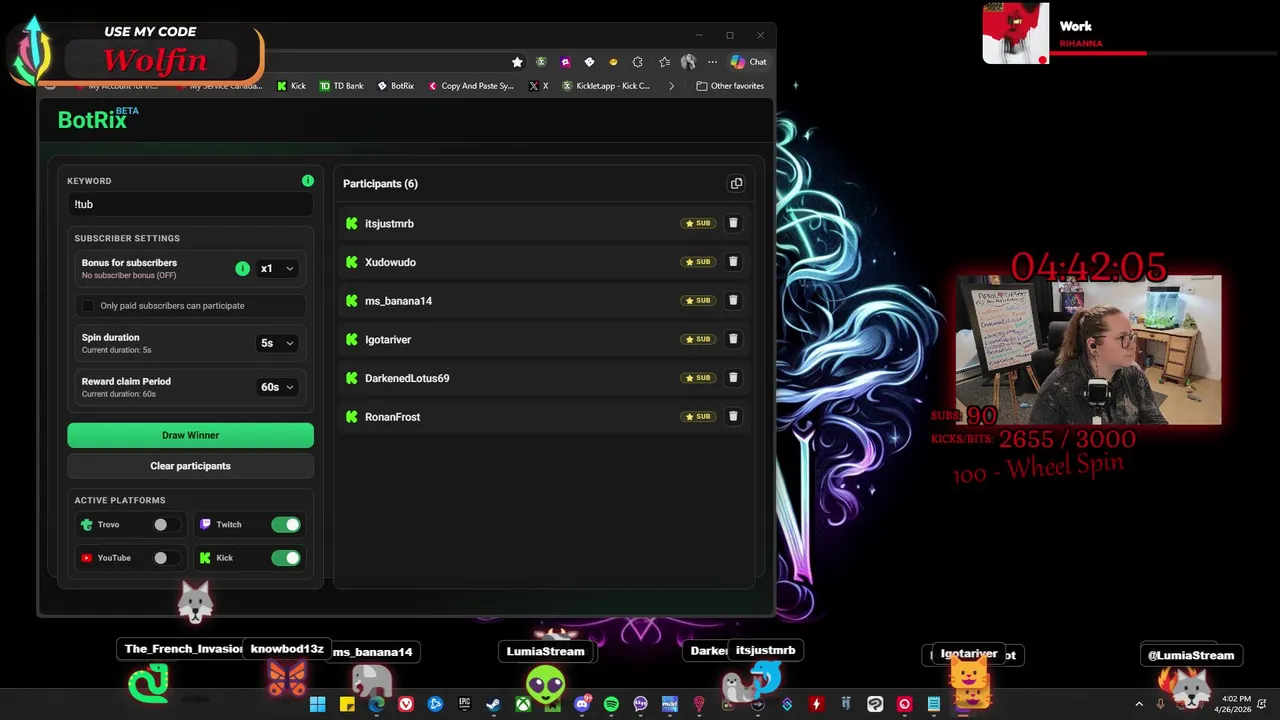Open the Kick bookmark
The image size is (1280, 720).
coord(291,86)
